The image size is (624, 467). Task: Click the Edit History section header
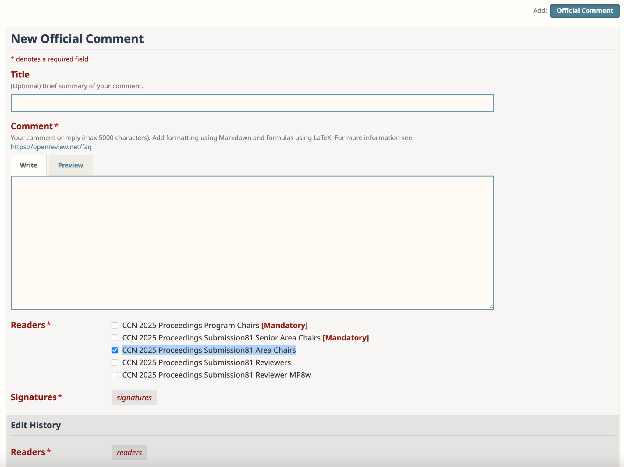pos(36,425)
